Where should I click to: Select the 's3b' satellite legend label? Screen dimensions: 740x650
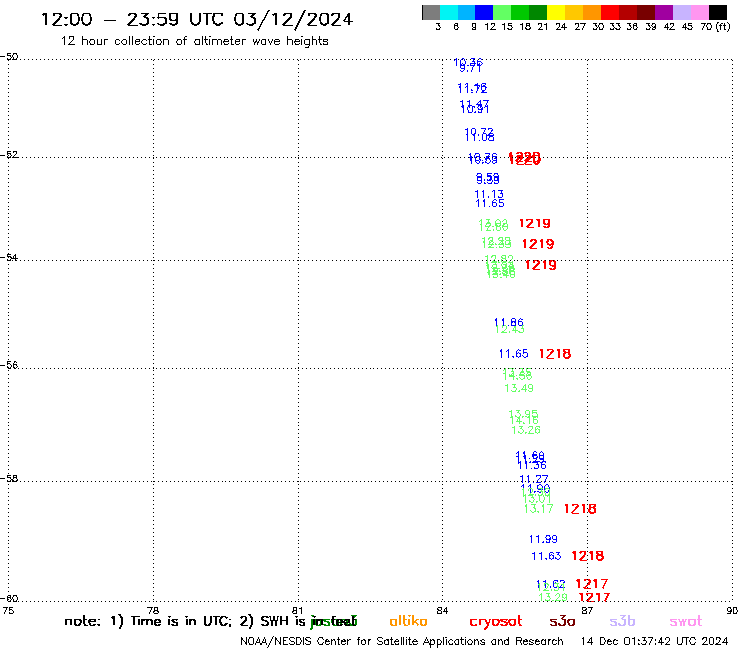622,621
